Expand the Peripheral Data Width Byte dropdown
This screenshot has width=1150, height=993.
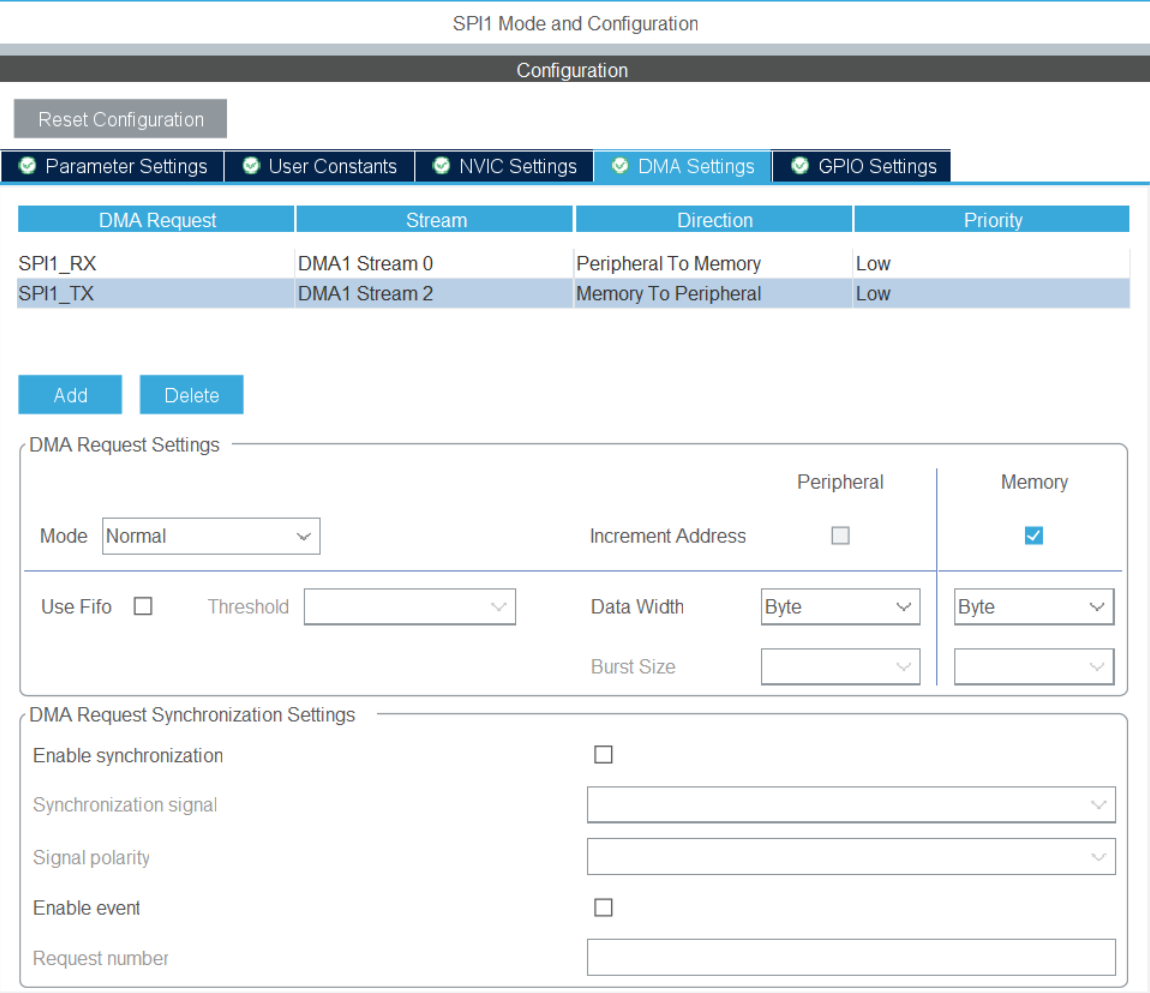point(840,607)
